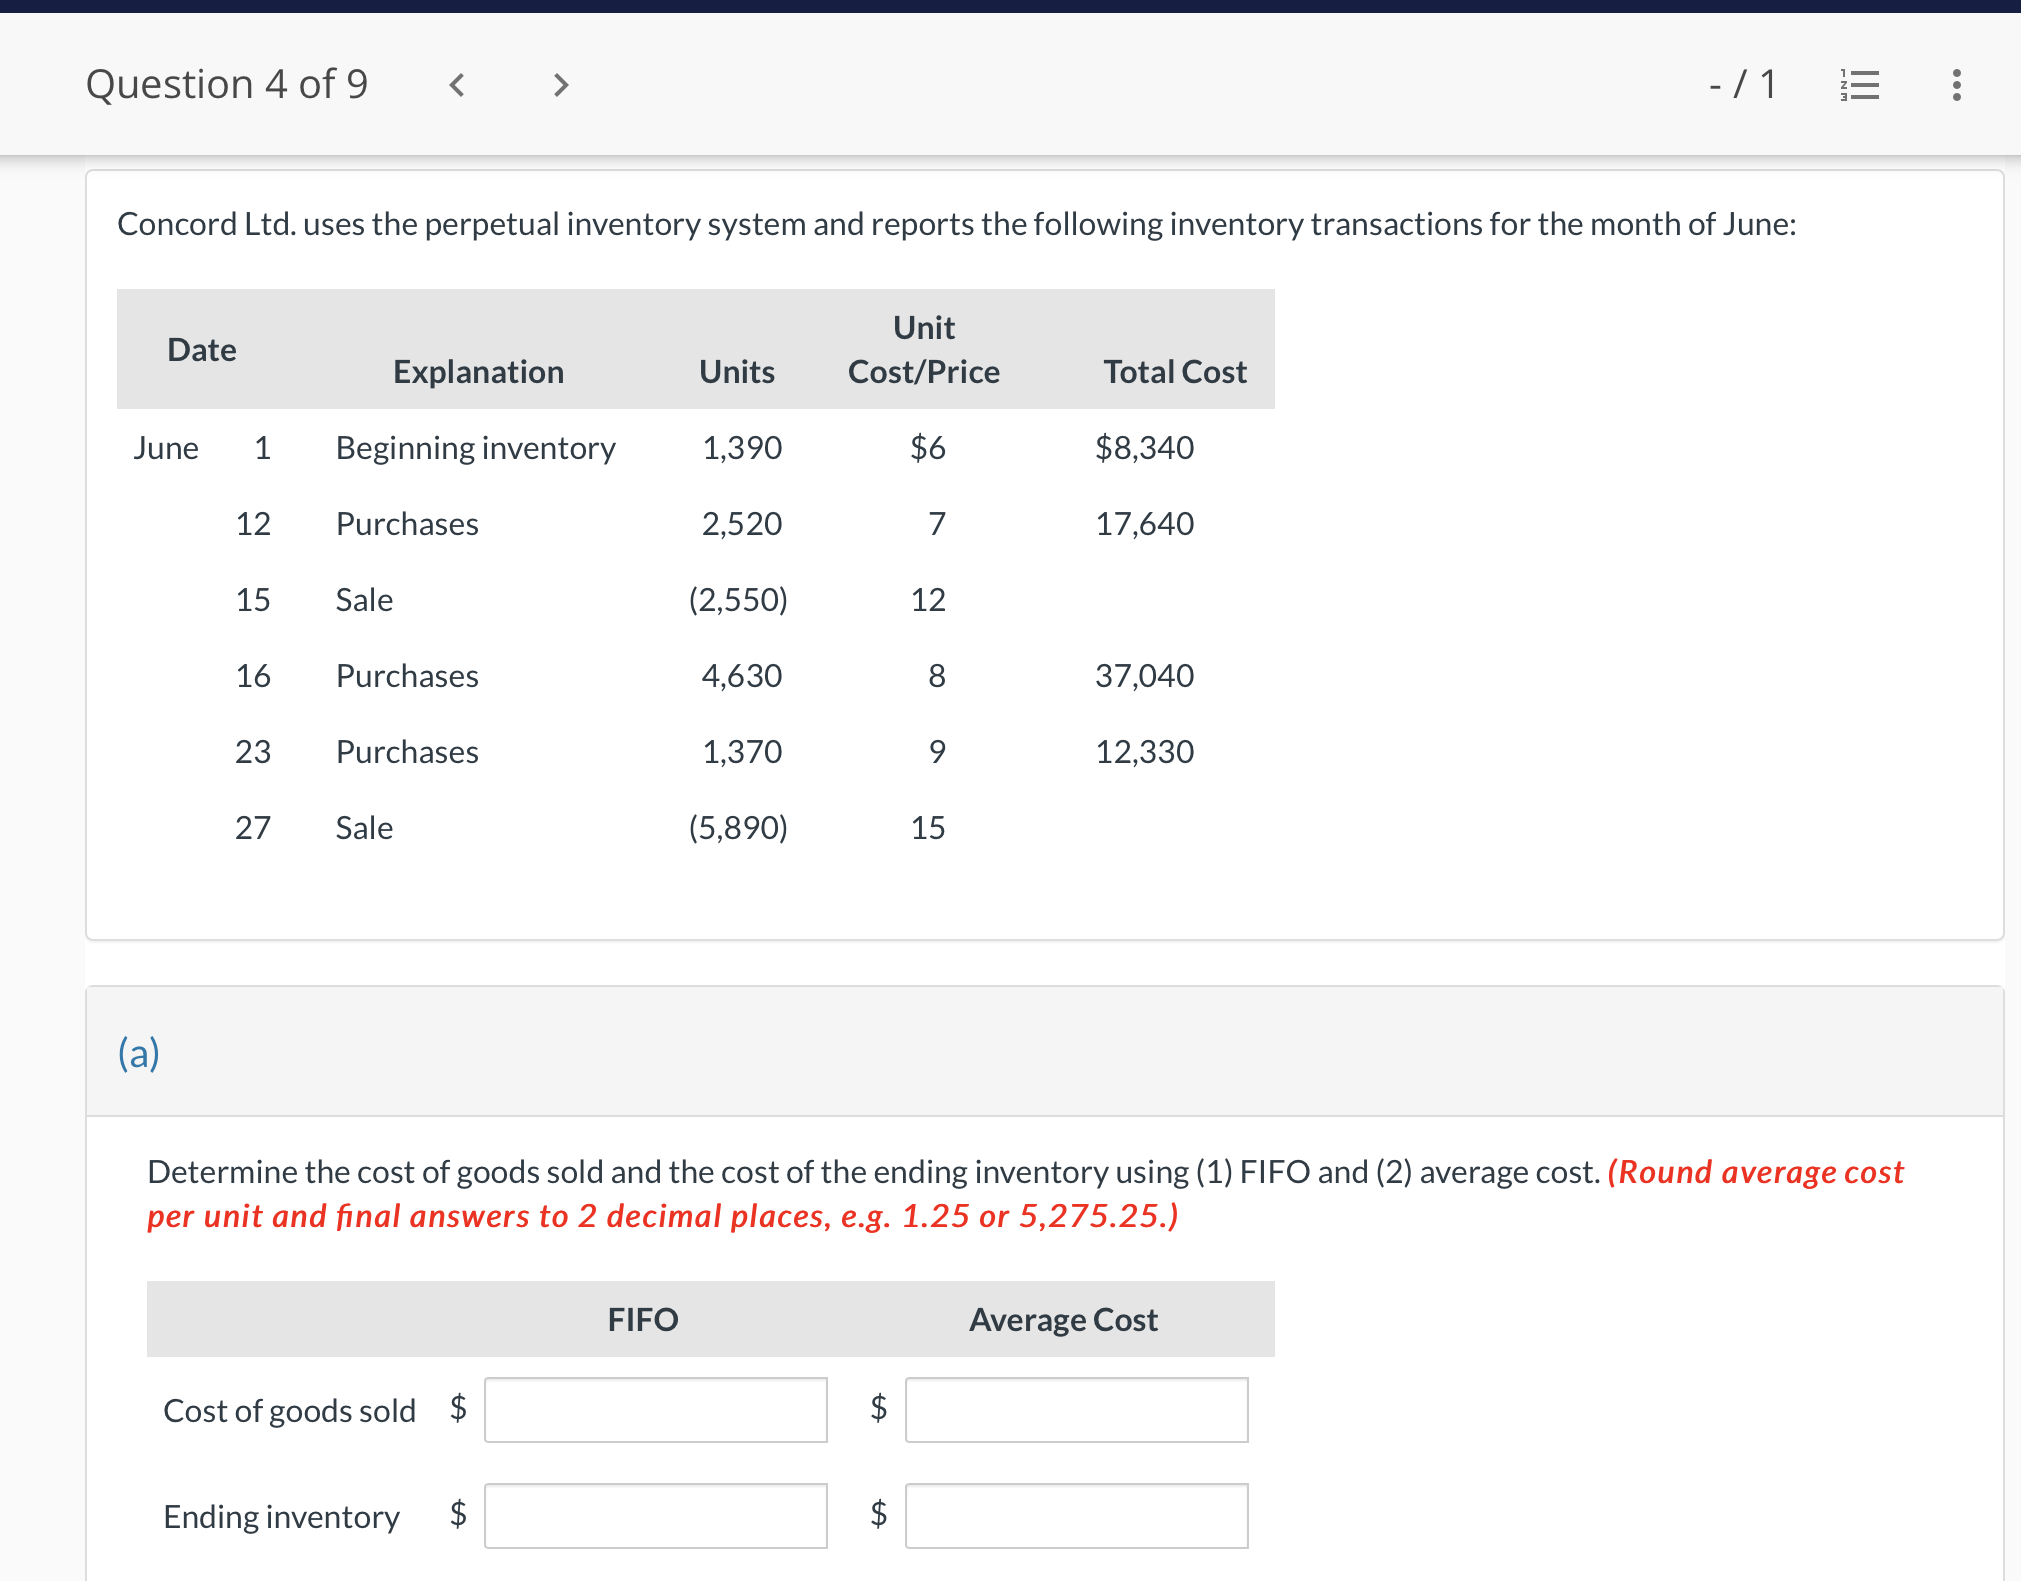Click the Explanation column header
The height and width of the screenshot is (1581, 2021).
[478, 372]
